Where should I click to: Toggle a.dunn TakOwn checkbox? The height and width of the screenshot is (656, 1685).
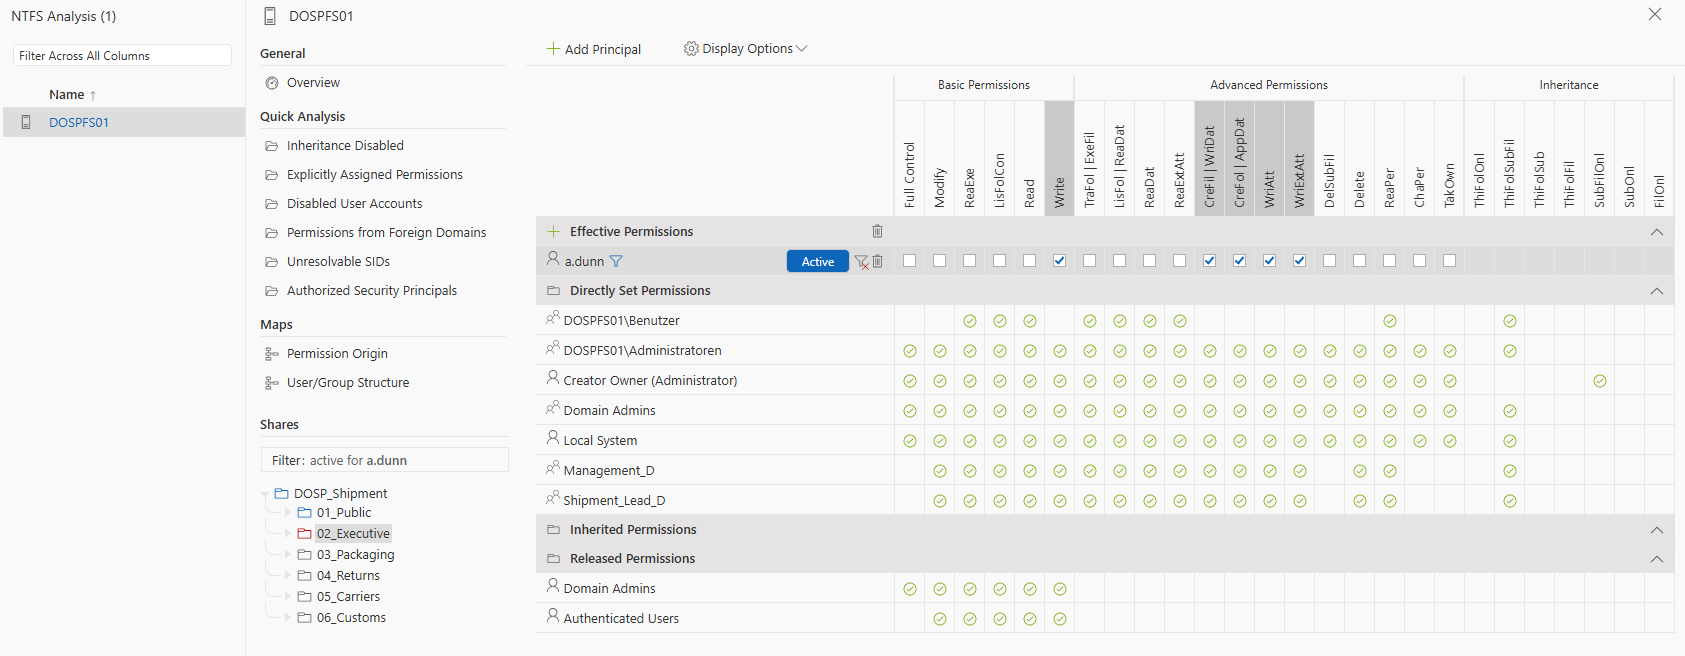click(1450, 261)
